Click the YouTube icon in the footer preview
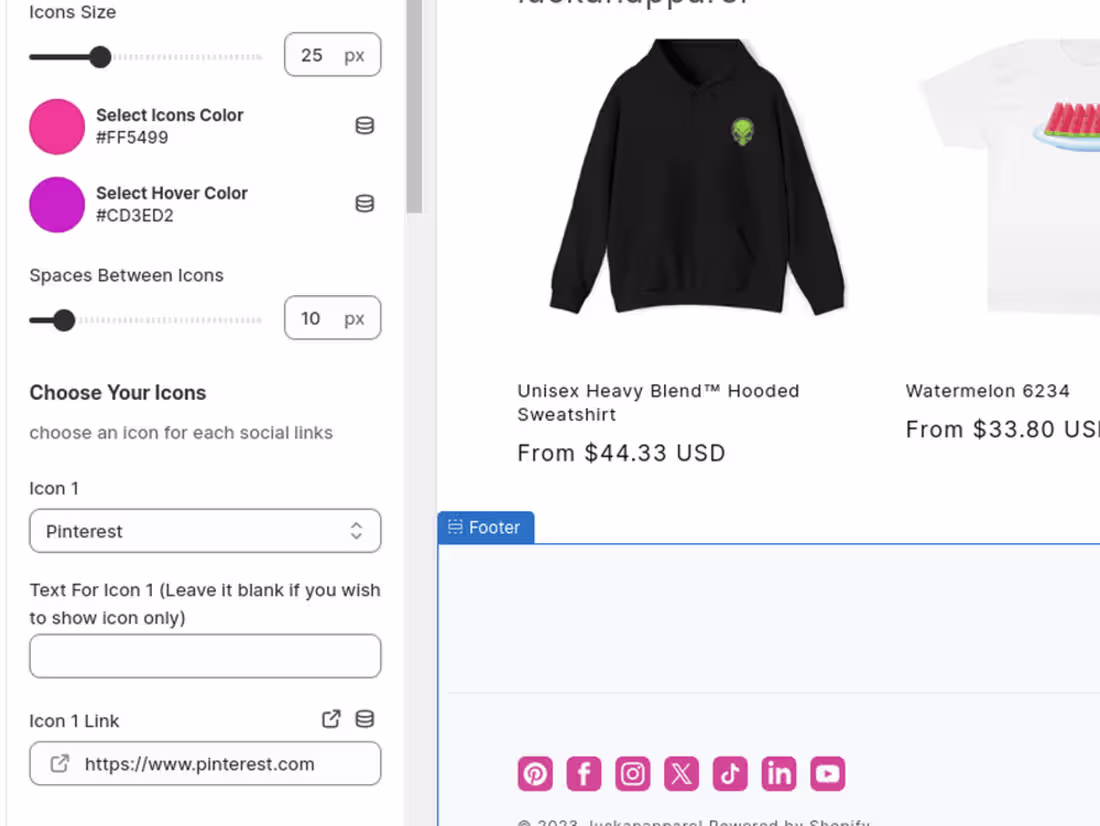 click(827, 773)
